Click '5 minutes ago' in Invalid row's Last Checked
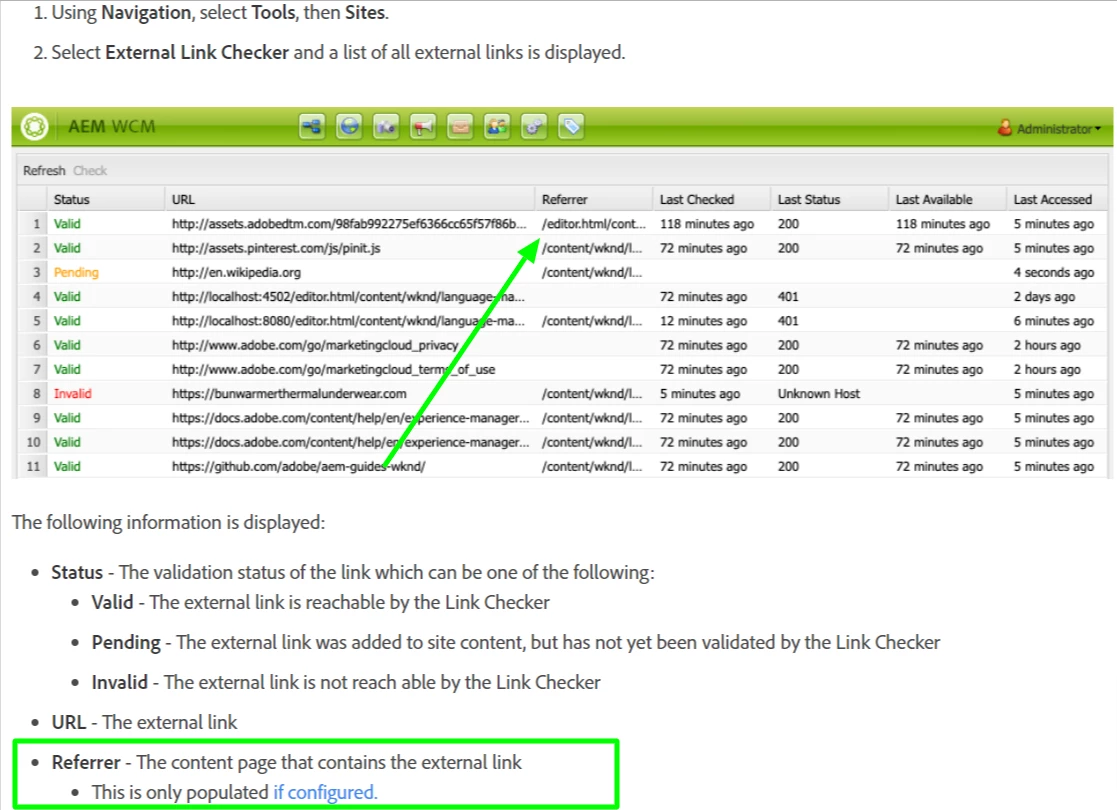This screenshot has width=1117, height=810. pyautogui.click(x=700, y=393)
